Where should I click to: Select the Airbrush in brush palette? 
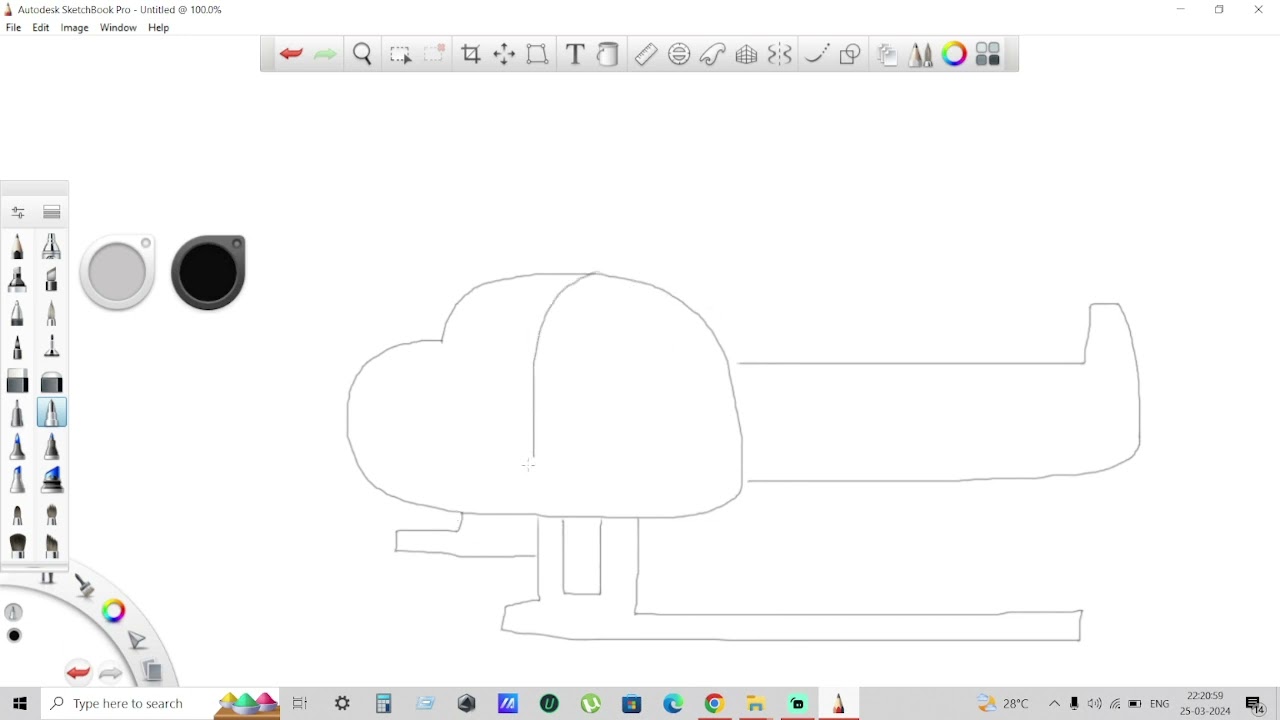[52, 245]
